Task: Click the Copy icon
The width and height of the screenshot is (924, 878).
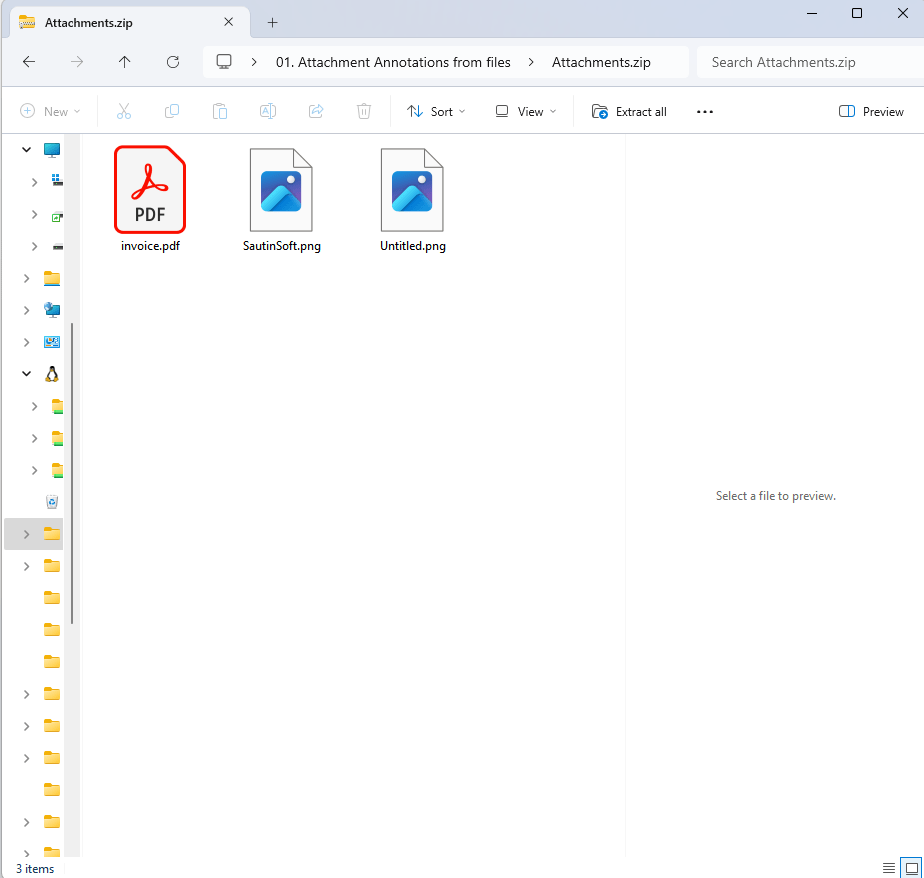Action: coord(172,111)
